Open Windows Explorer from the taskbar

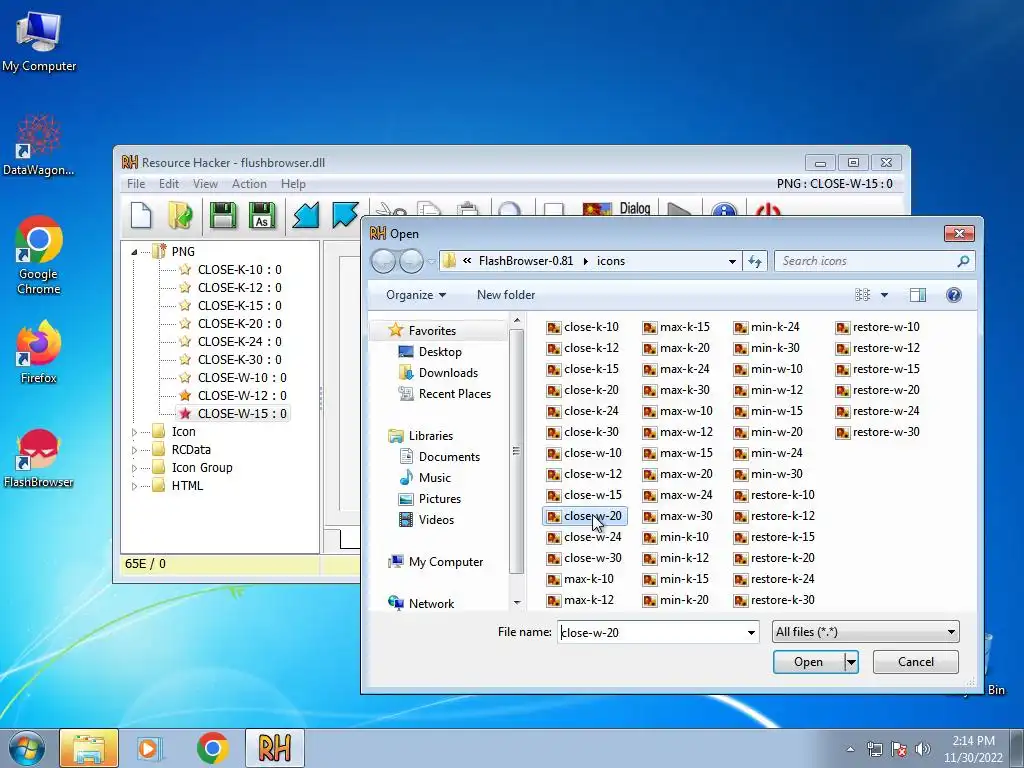click(89, 748)
